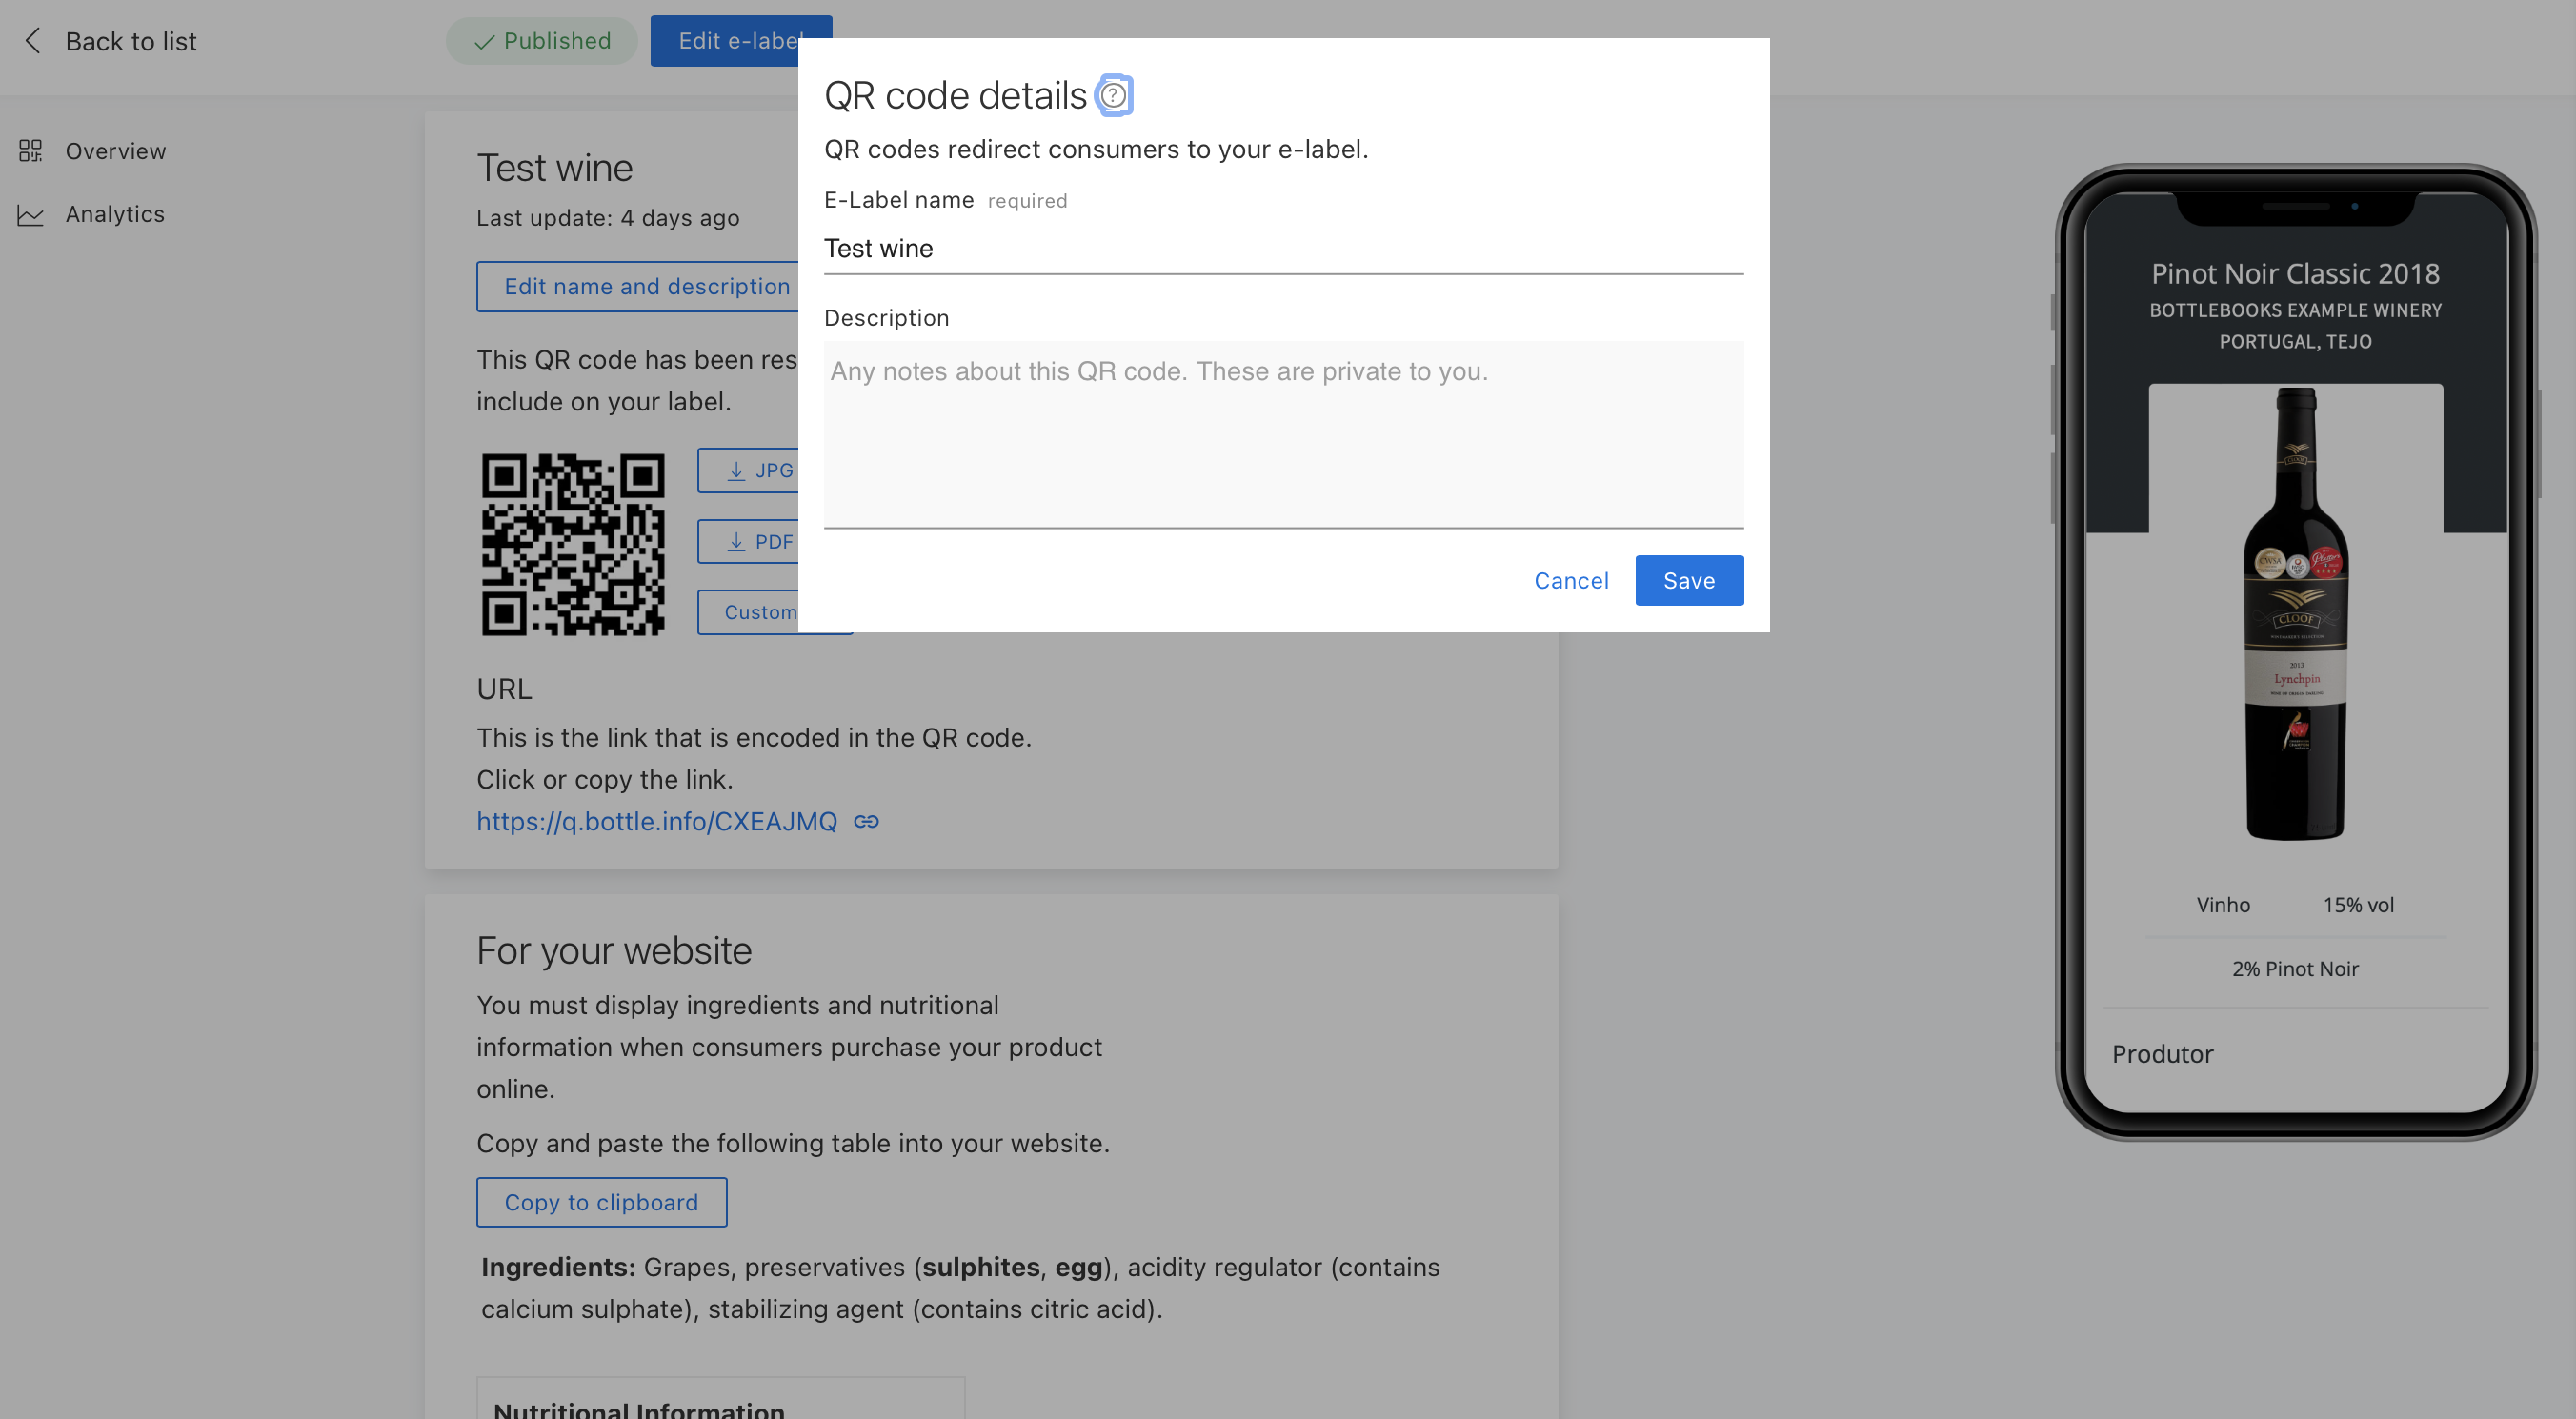Click the copy link chain icon
Screen dimensions: 2576x1419
(x=866, y=821)
